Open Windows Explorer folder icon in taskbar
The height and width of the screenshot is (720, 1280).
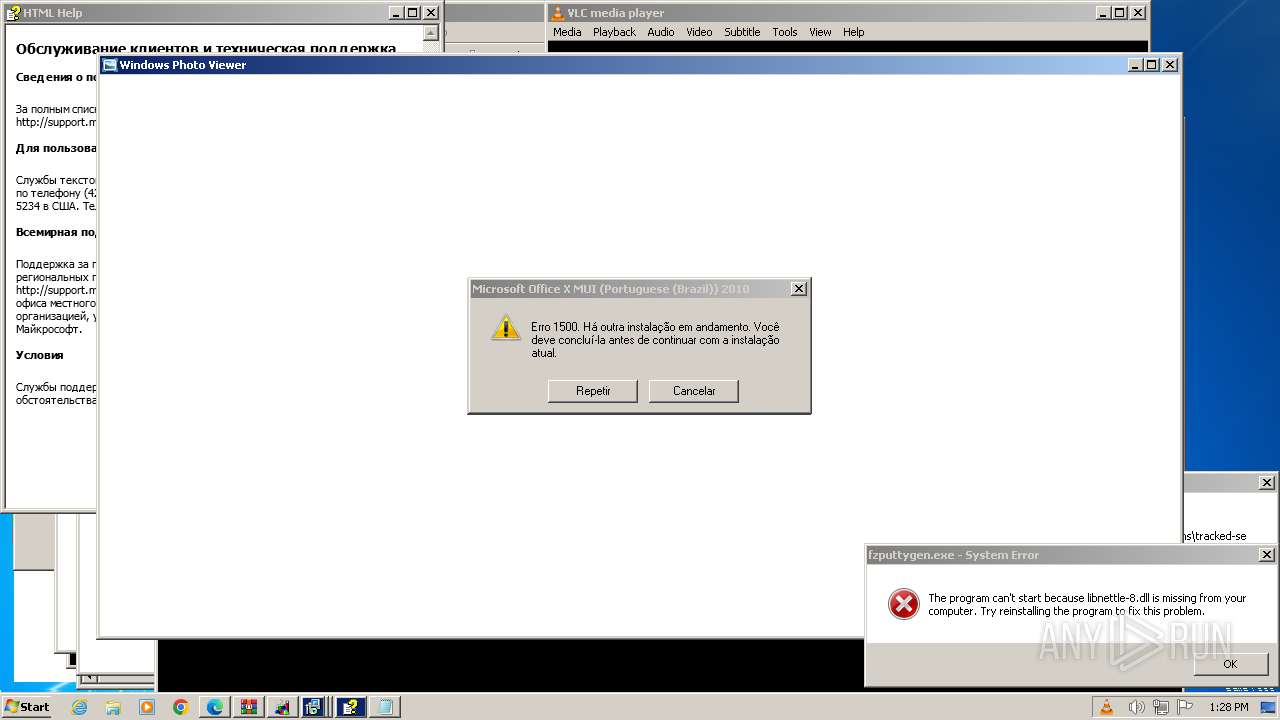tap(113, 707)
